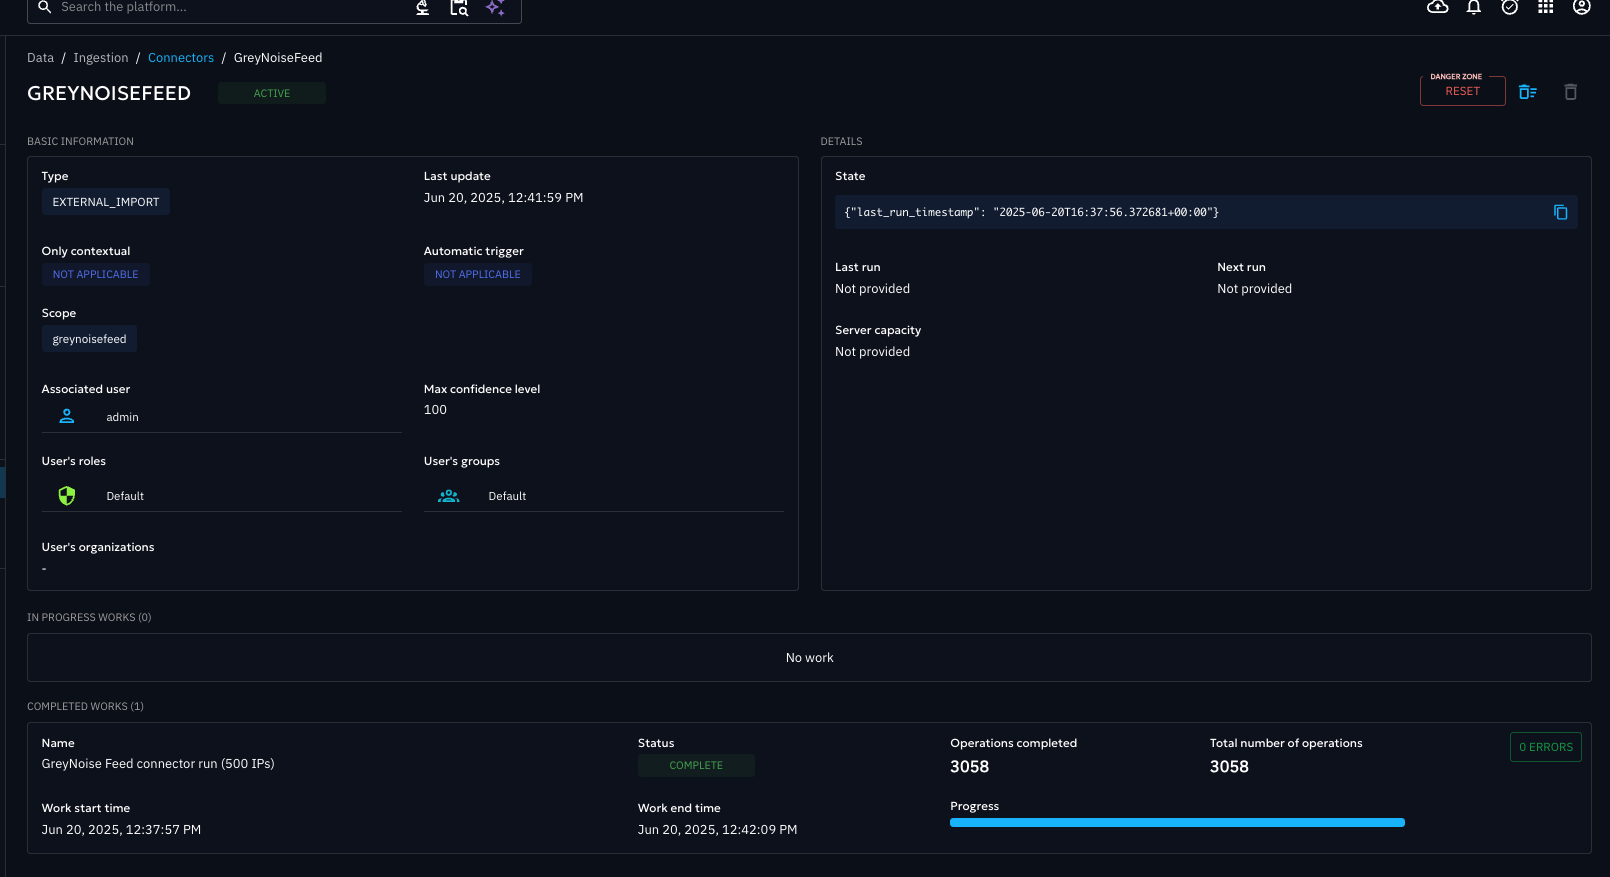The height and width of the screenshot is (877, 1610).
Task: Click the GreyNoiseFeed breadcrumb text
Action: click(x=278, y=58)
